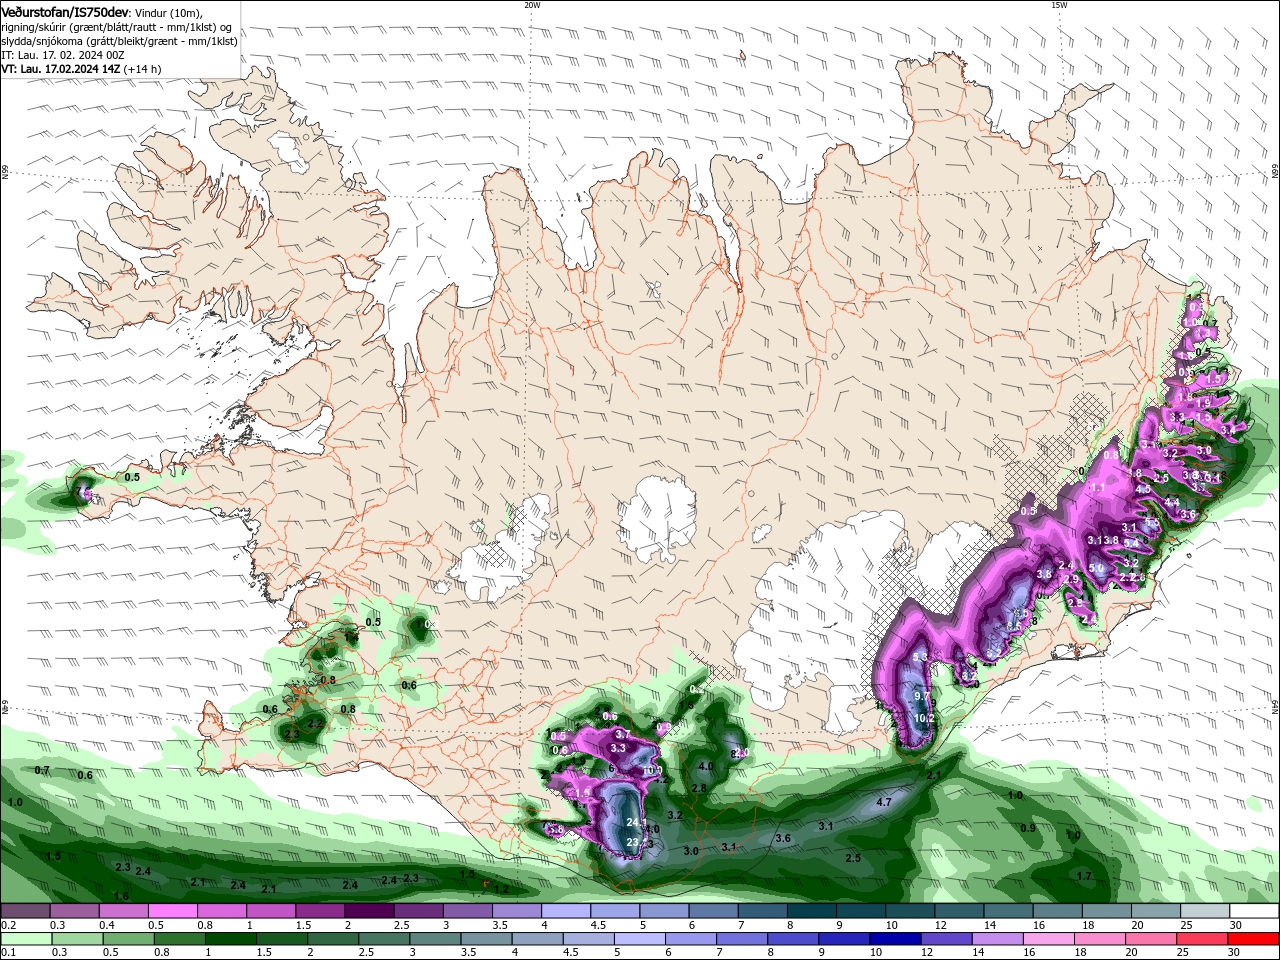
Task: Select the mauve 0.3 swatch in top legend row
Action: 75,911
